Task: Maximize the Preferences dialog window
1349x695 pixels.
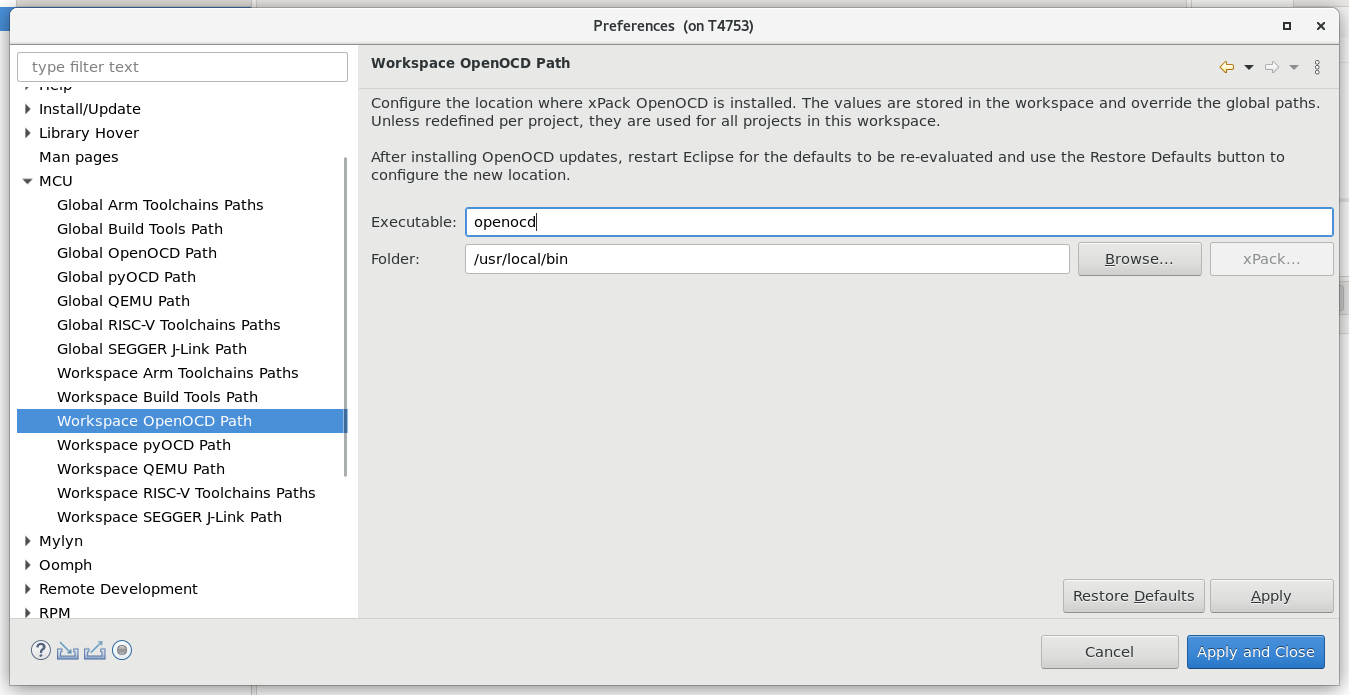Action: [x=1287, y=26]
